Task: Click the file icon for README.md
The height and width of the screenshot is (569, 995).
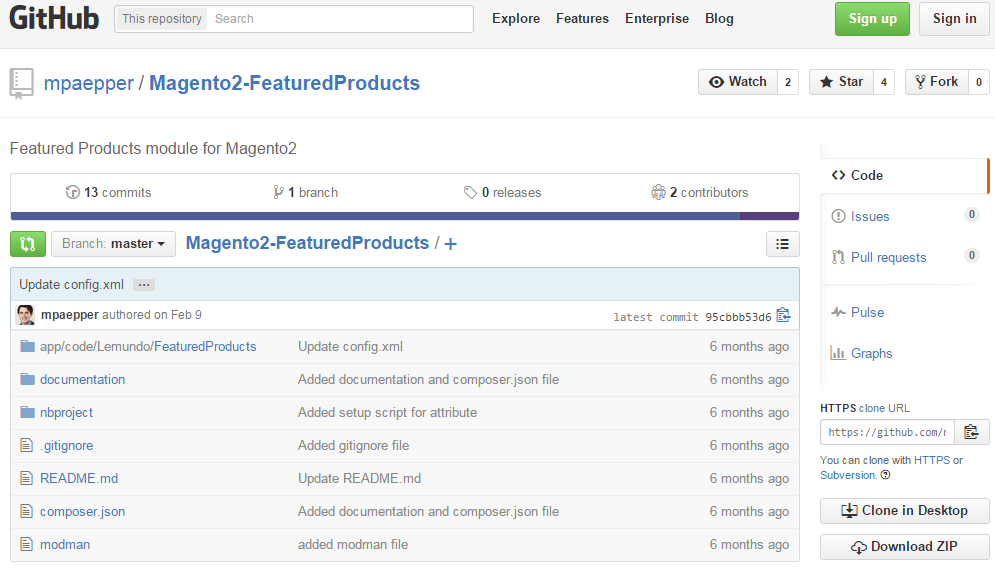Action: pos(27,478)
